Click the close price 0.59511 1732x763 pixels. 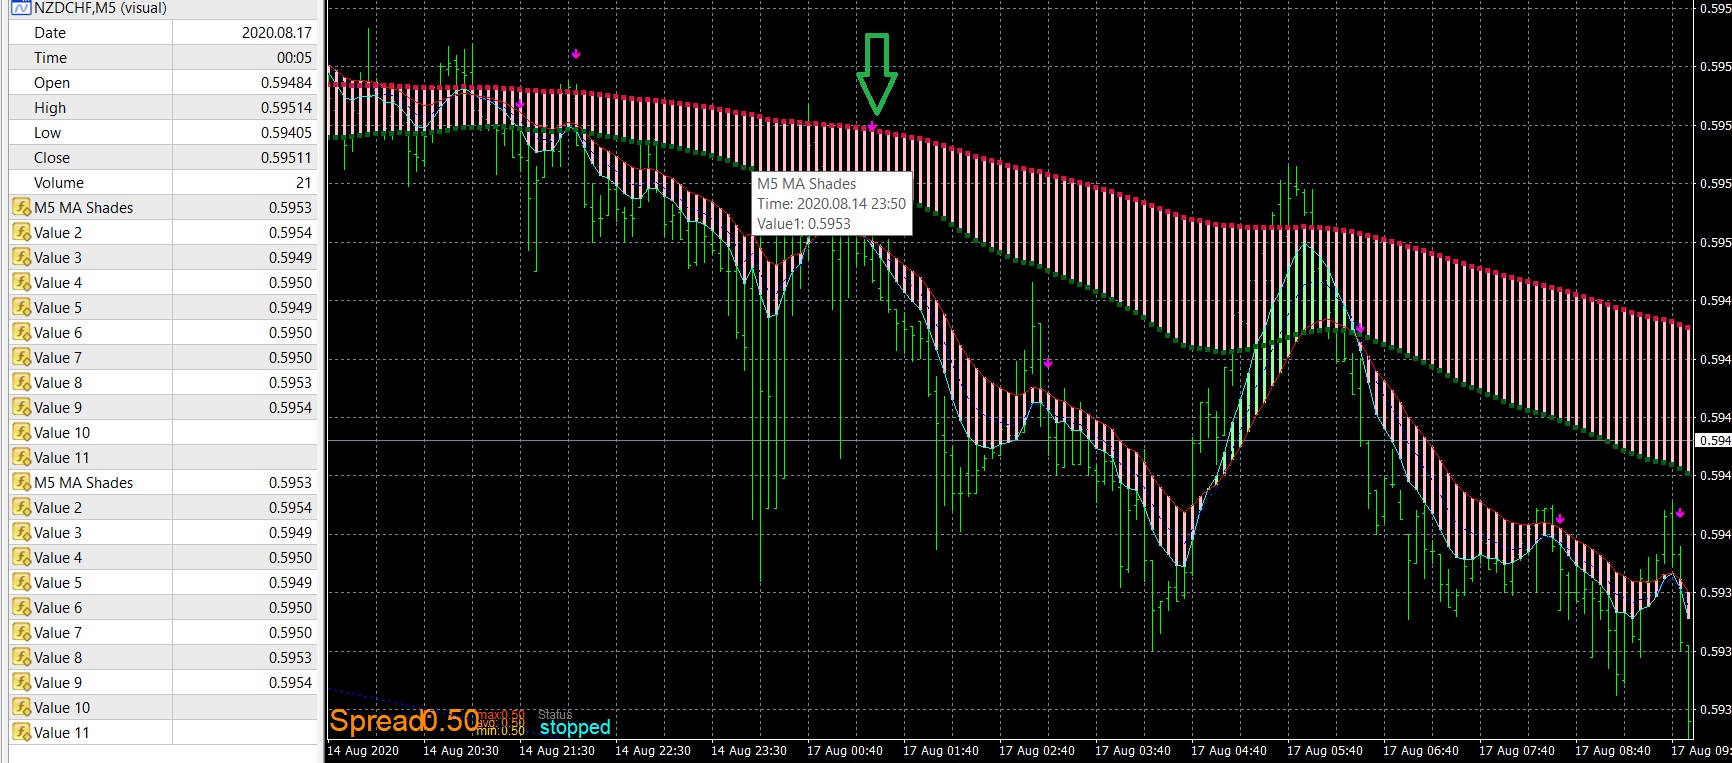287,158
